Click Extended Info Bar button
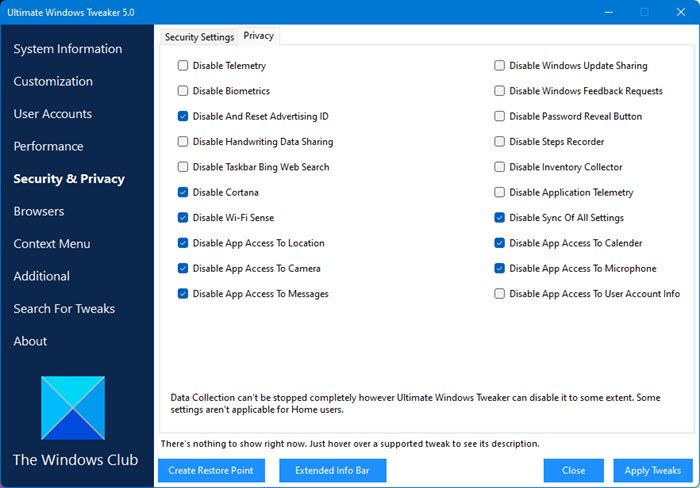This screenshot has width=700, height=488. tap(333, 471)
